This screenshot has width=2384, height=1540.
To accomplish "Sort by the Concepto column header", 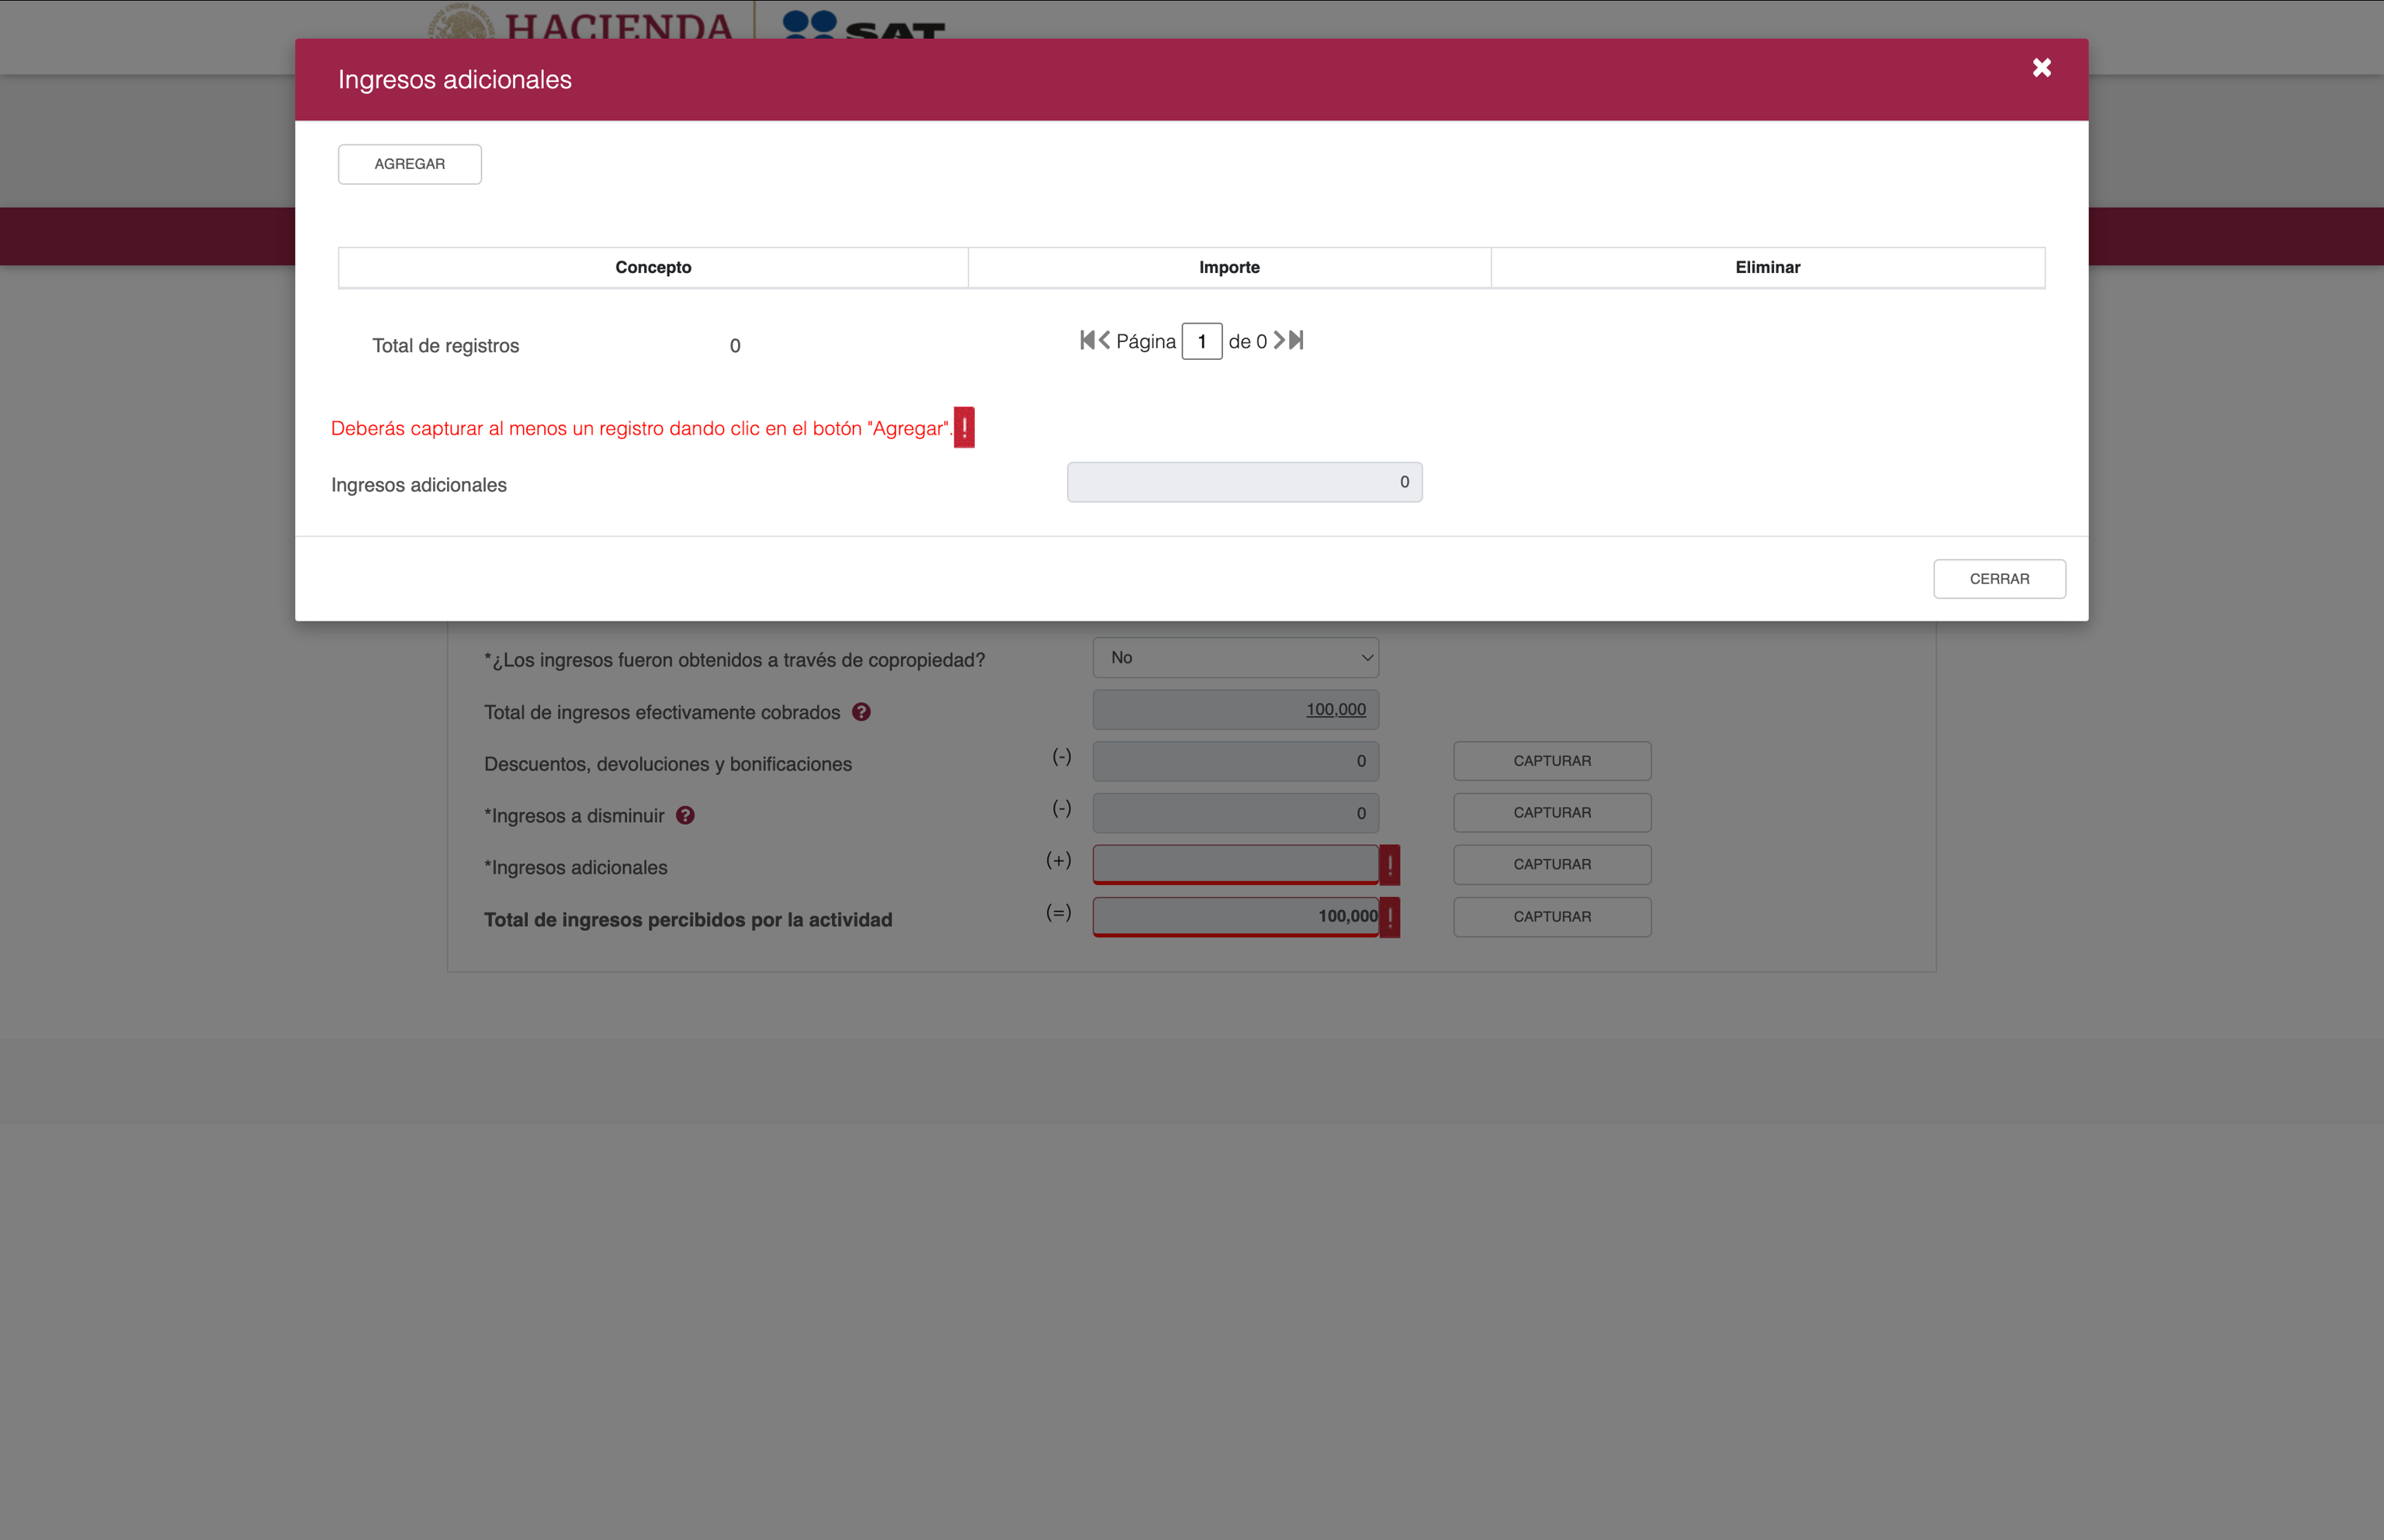I will point(653,267).
